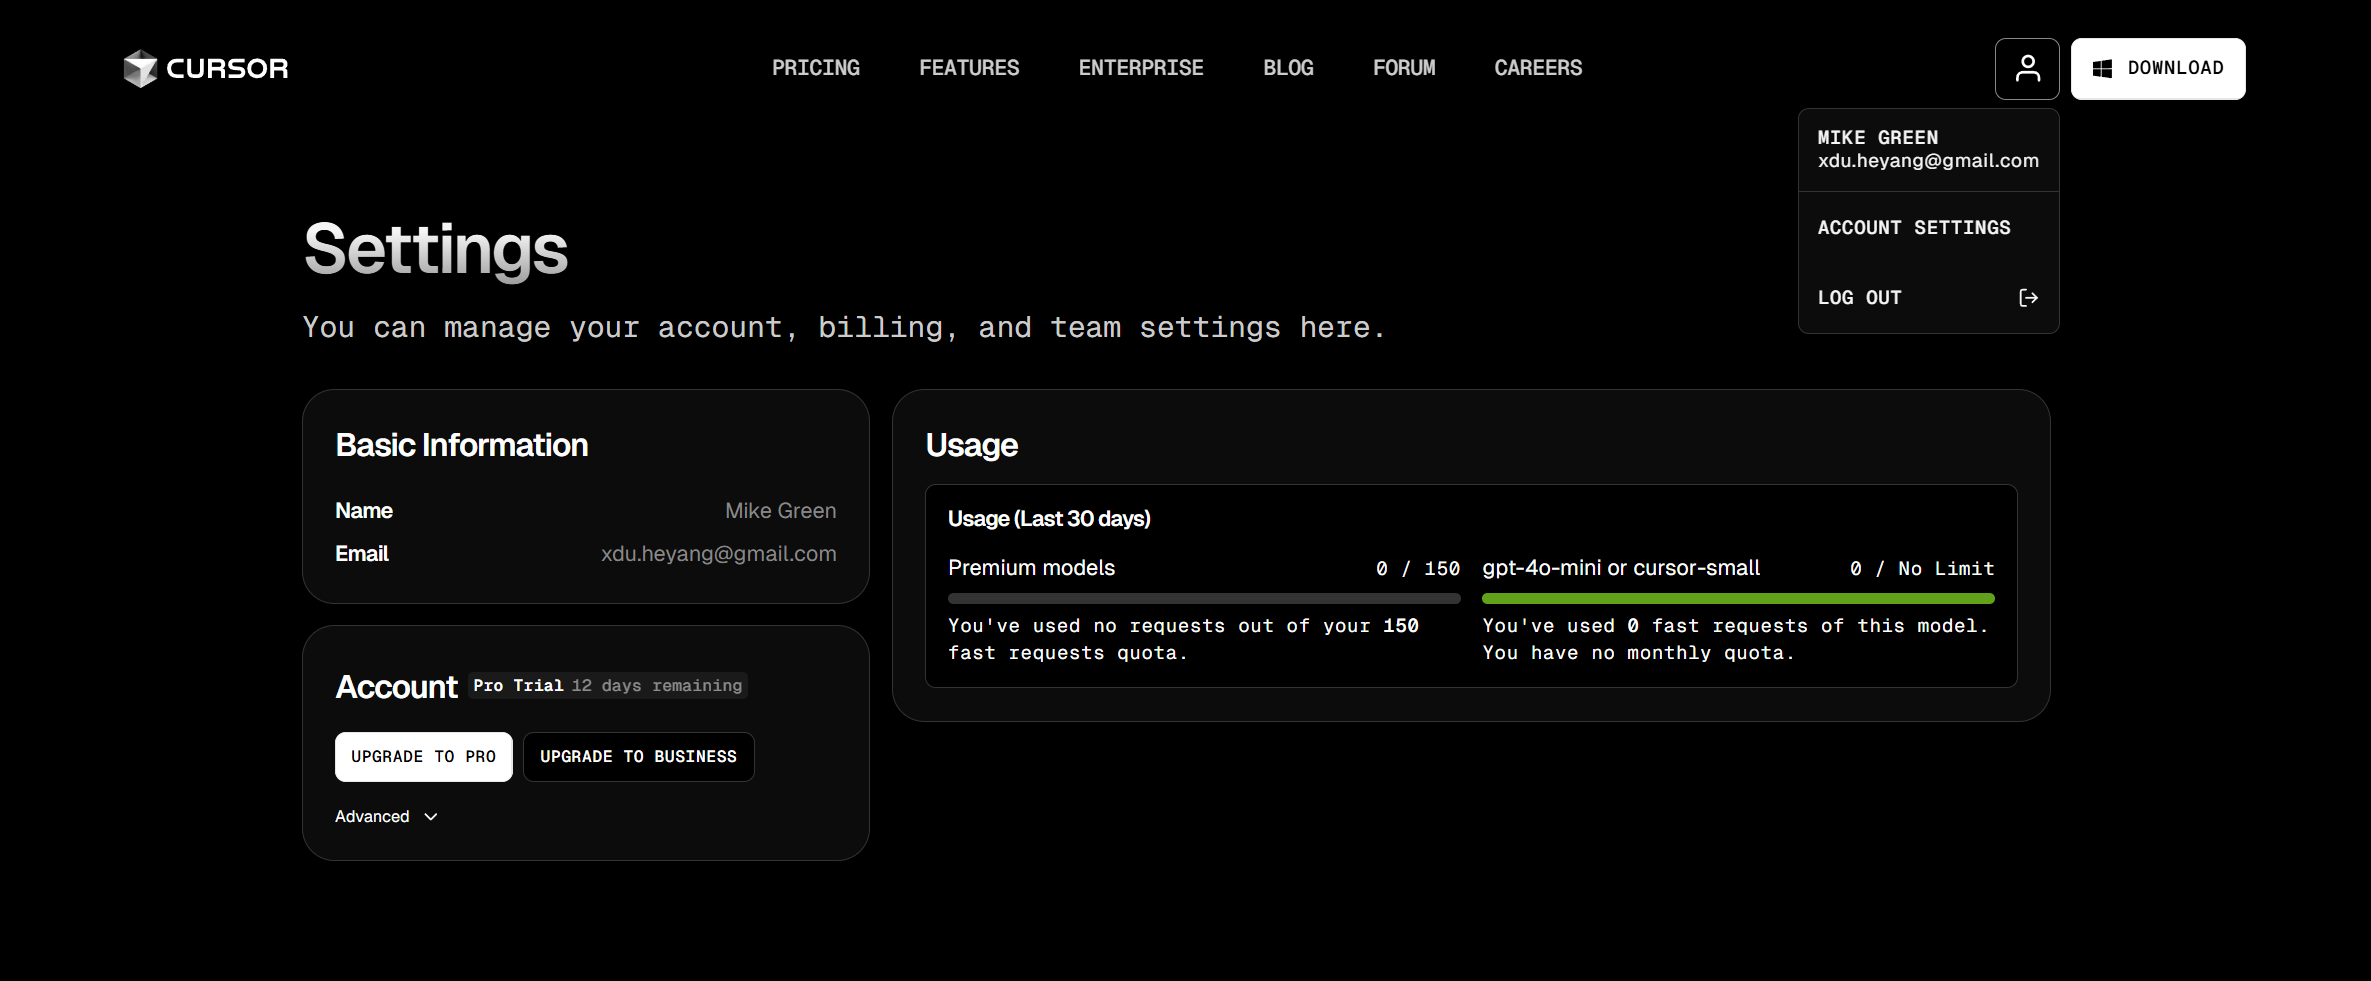The image size is (2371, 981).
Task: Click the Cursor cube logo icon
Action: [140, 68]
